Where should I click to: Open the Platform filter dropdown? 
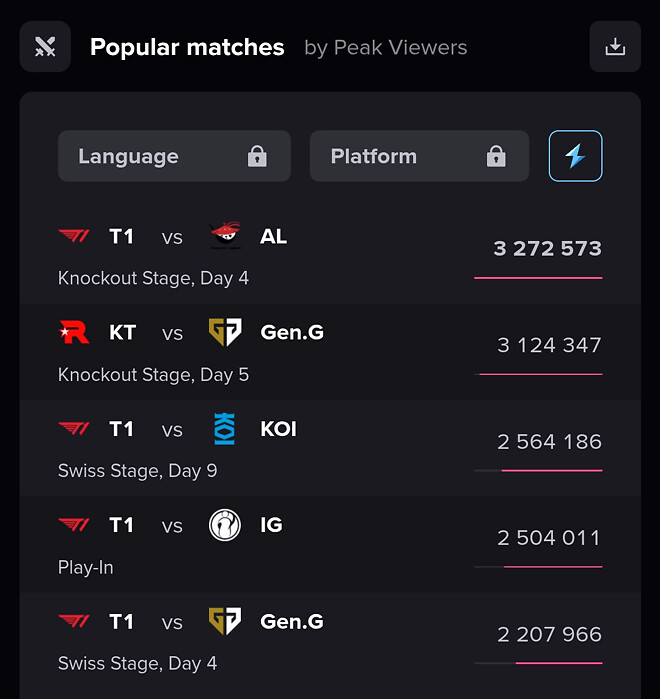(419, 156)
